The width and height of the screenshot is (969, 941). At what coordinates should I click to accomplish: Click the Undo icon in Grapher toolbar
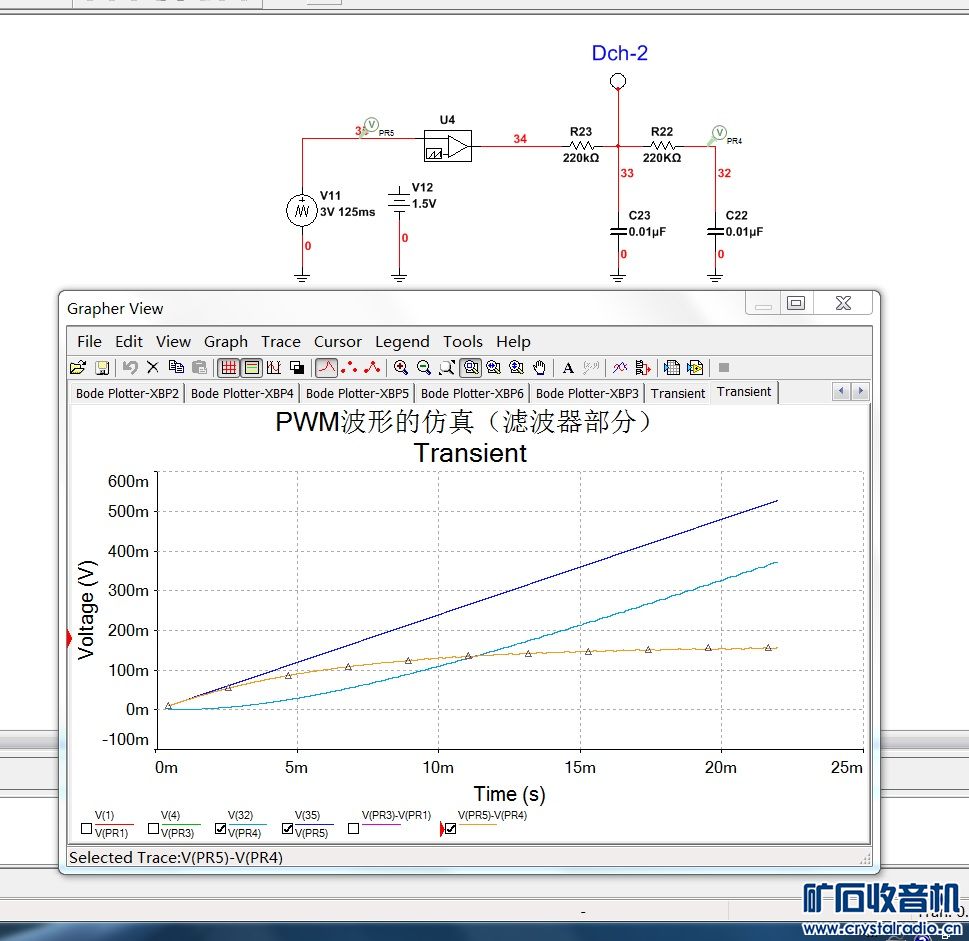point(130,368)
